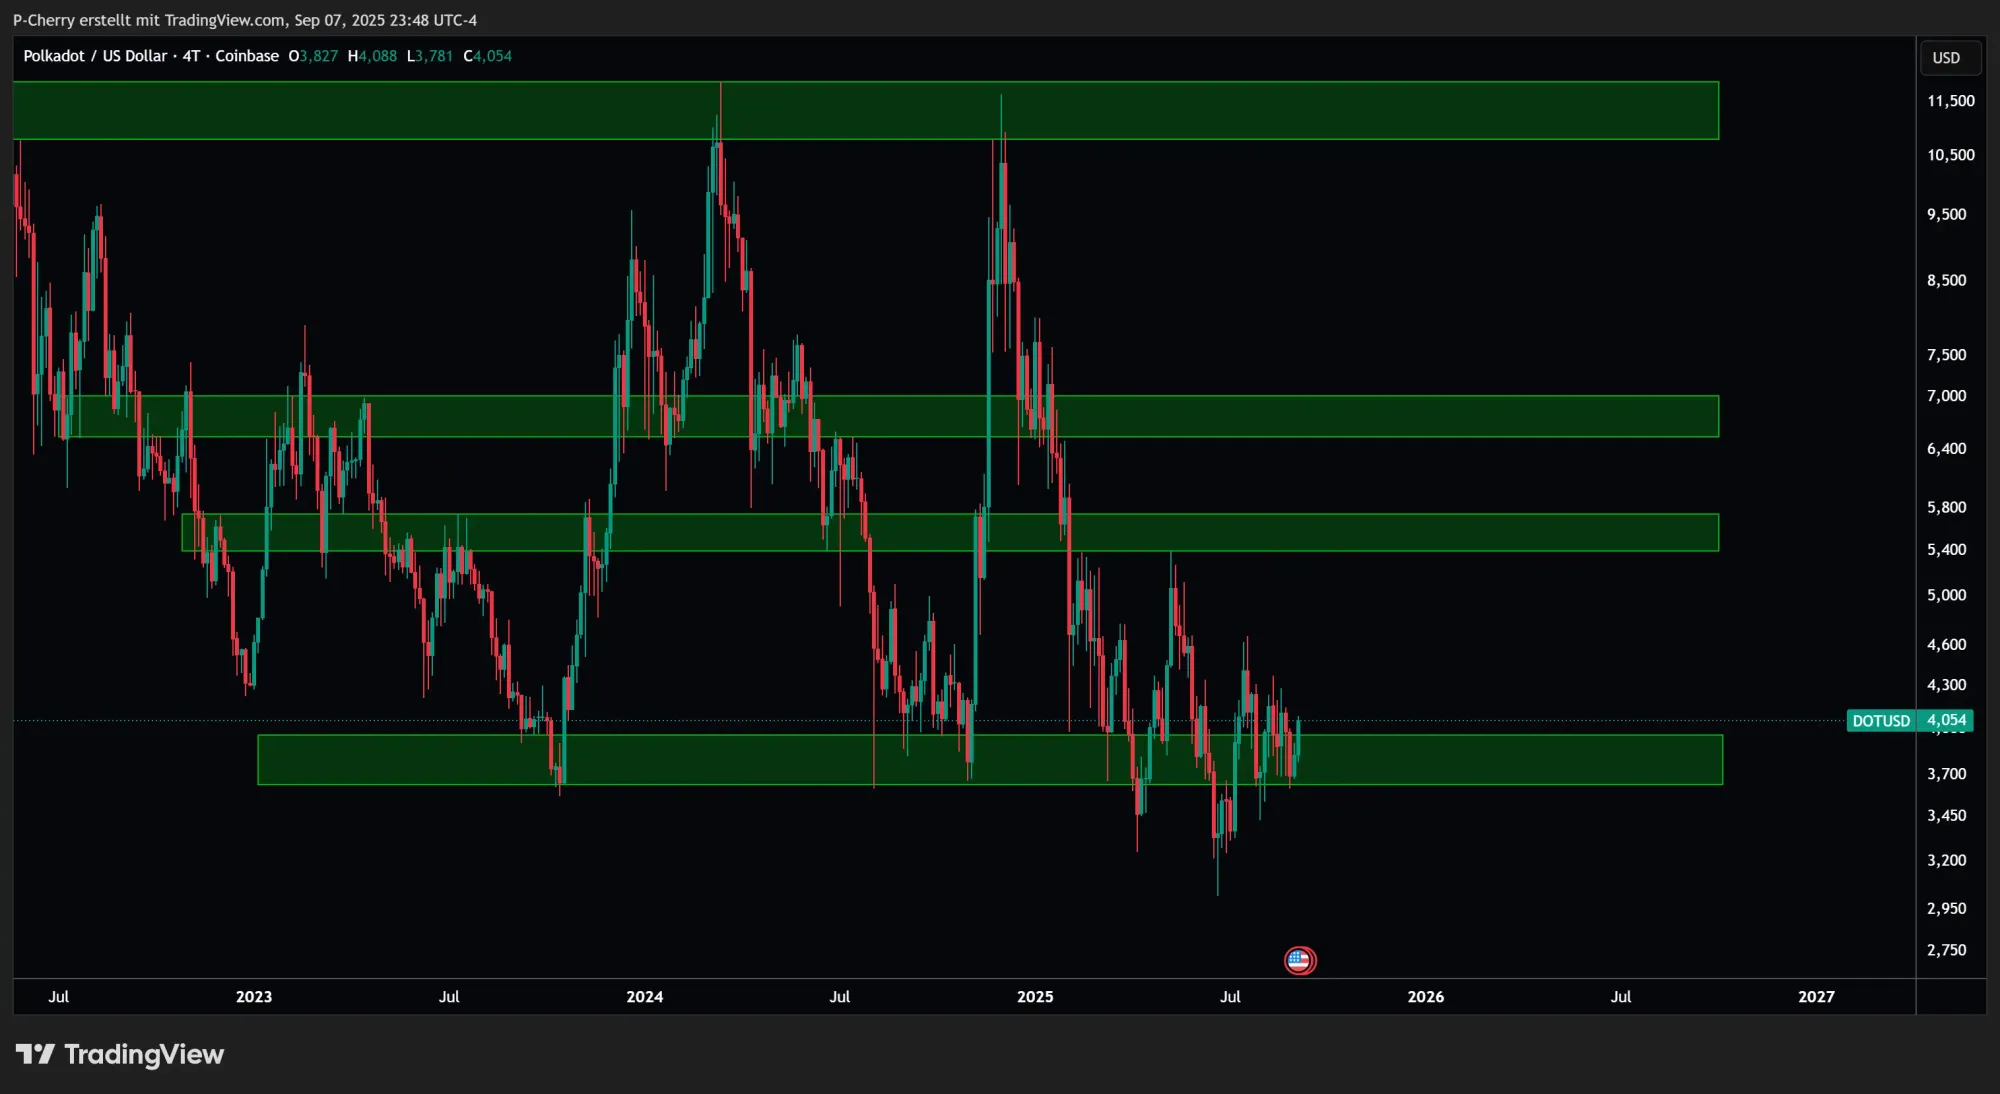Click the 10,500 price axis label
Screen dimensions: 2000x1094
pyautogui.click(x=1950, y=155)
